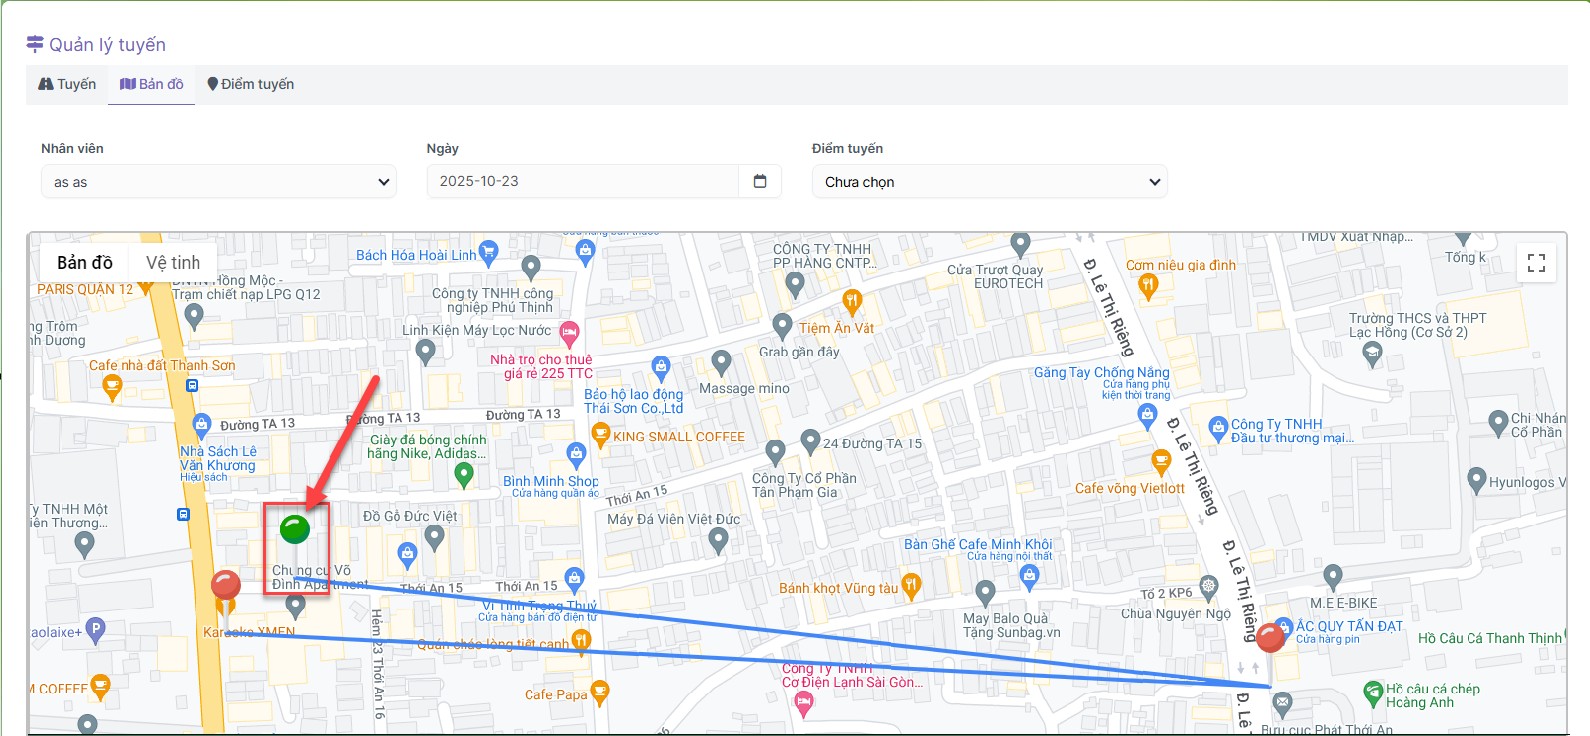
Task: Click the Bánh khọt Vũng tàu restaurant icon
Action: pyautogui.click(x=911, y=586)
